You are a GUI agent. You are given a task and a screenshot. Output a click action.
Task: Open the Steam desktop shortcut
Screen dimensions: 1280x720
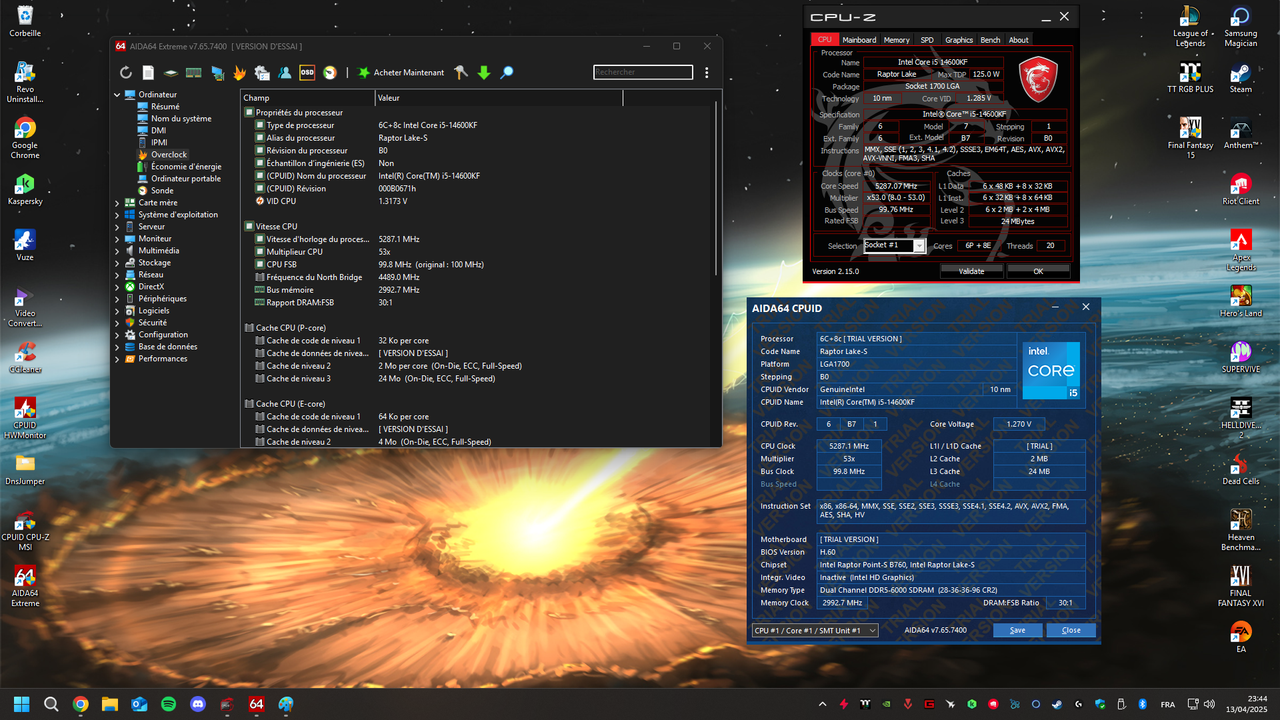(x=1241, y=78)
